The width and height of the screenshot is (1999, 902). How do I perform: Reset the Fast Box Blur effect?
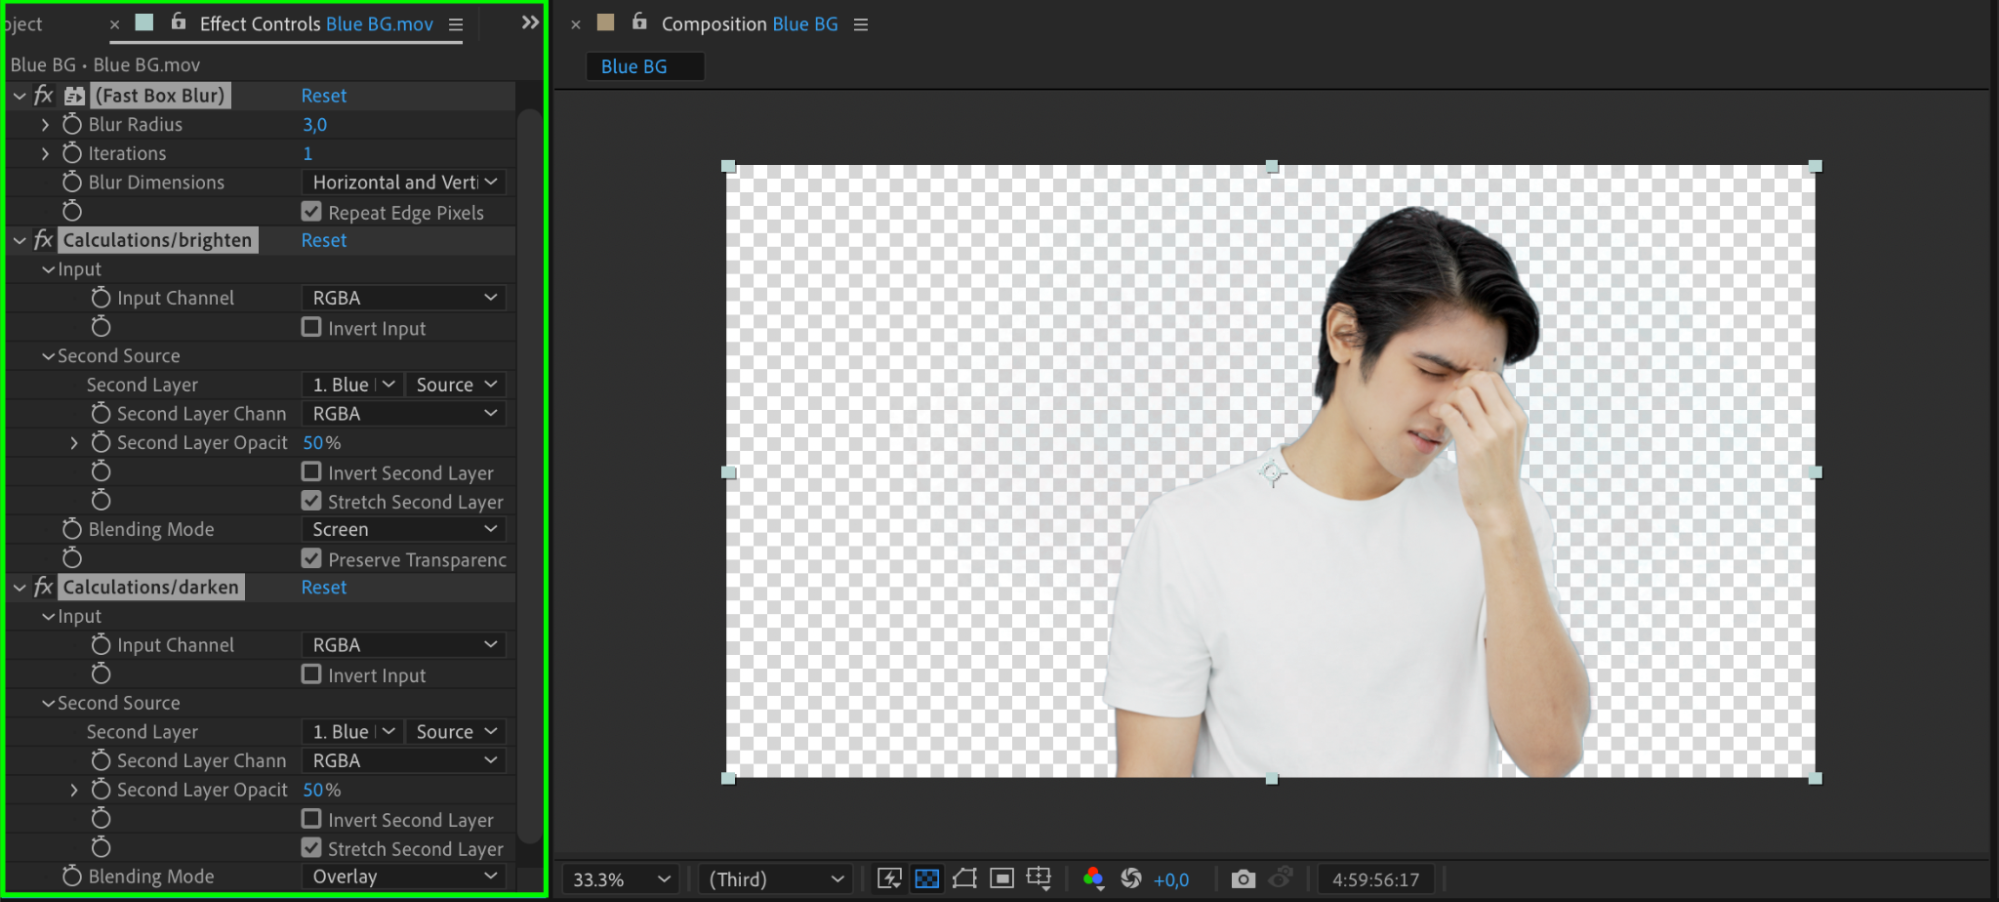[324, 96]
